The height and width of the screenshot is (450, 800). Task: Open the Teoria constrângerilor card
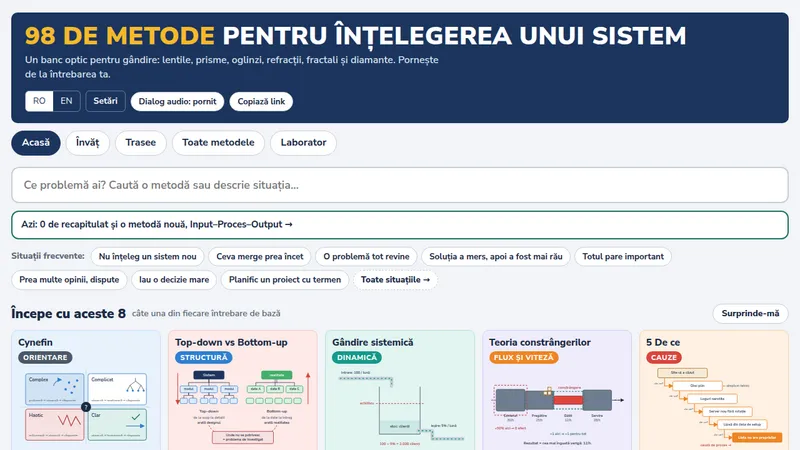point(557,390)
